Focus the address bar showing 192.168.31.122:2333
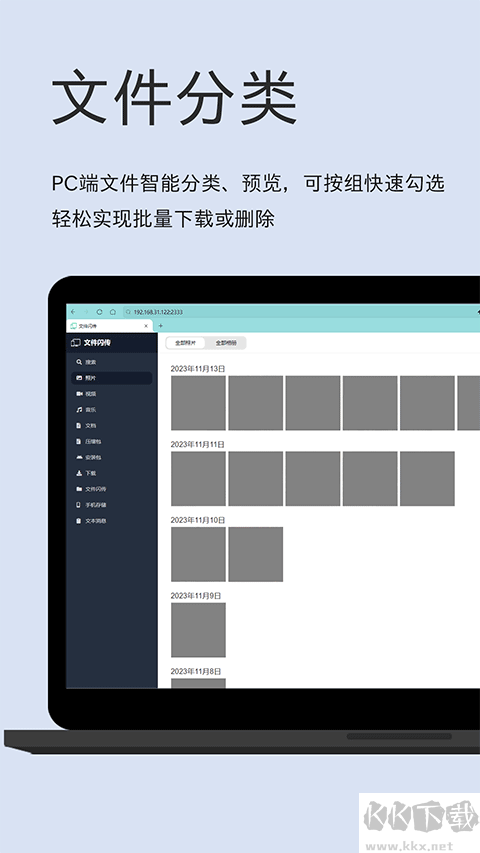 point(301,312)
